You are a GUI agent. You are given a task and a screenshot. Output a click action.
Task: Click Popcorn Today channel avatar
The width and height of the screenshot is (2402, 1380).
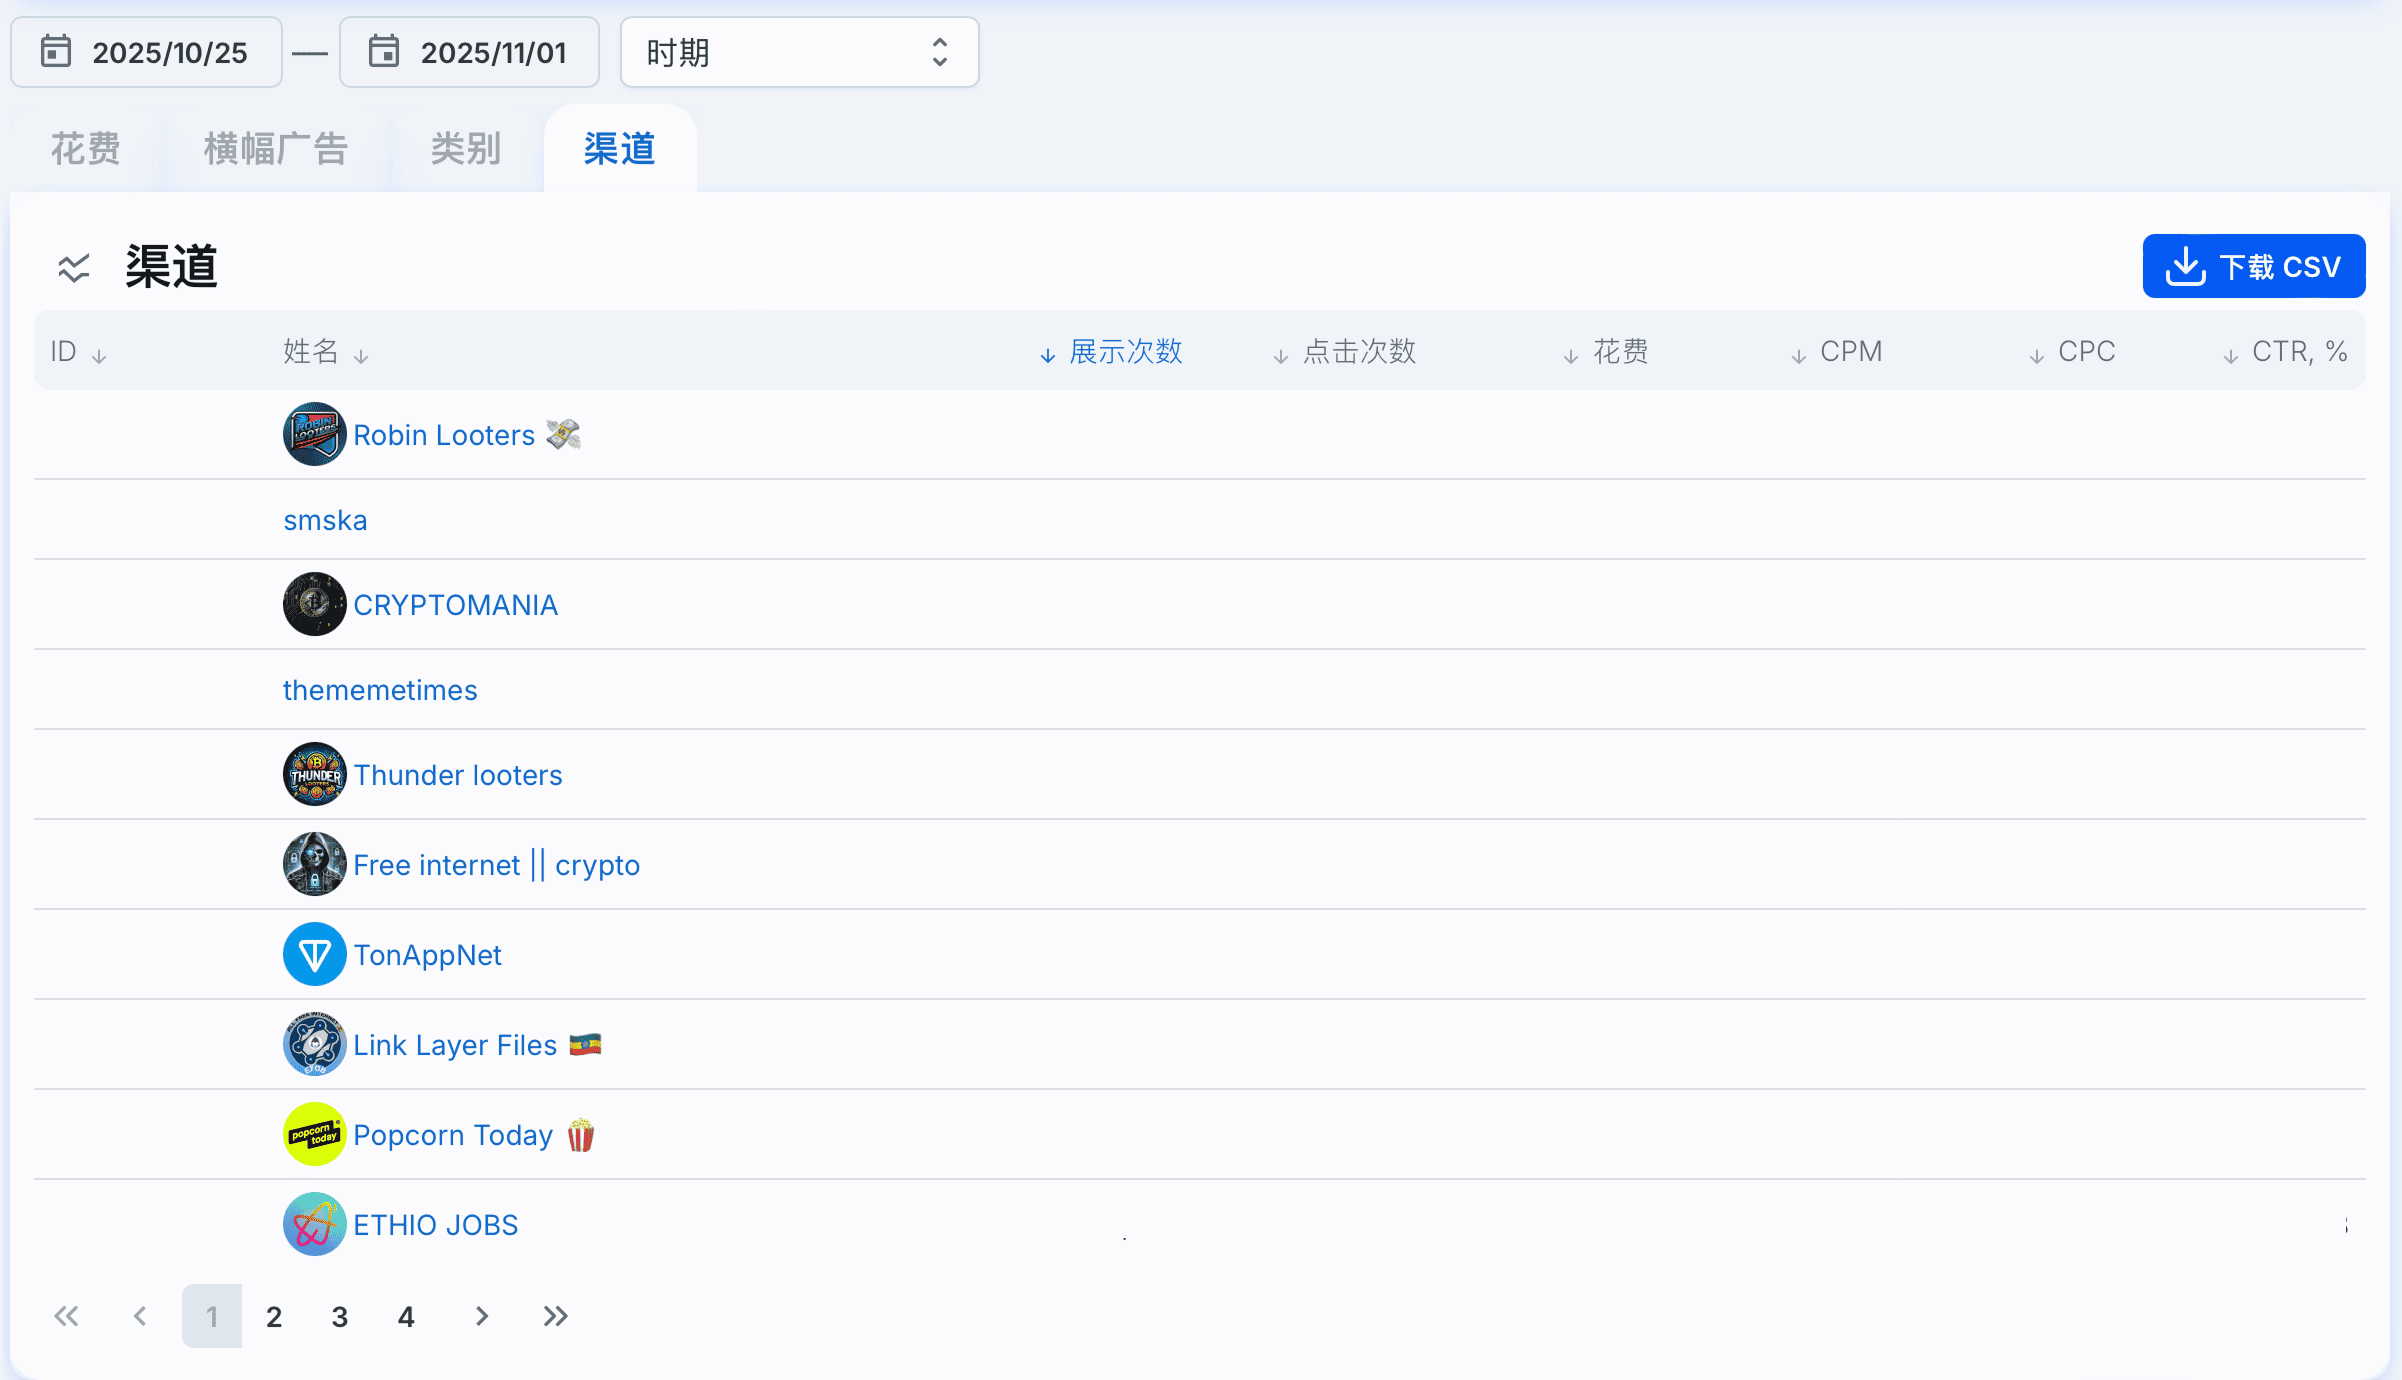point(314,1135)
